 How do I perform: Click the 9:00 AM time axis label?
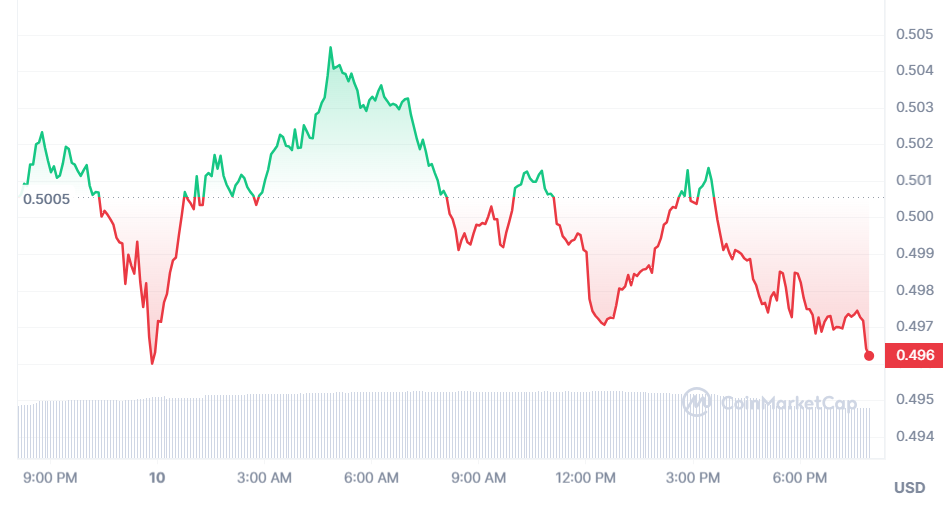tap(479, 478)
